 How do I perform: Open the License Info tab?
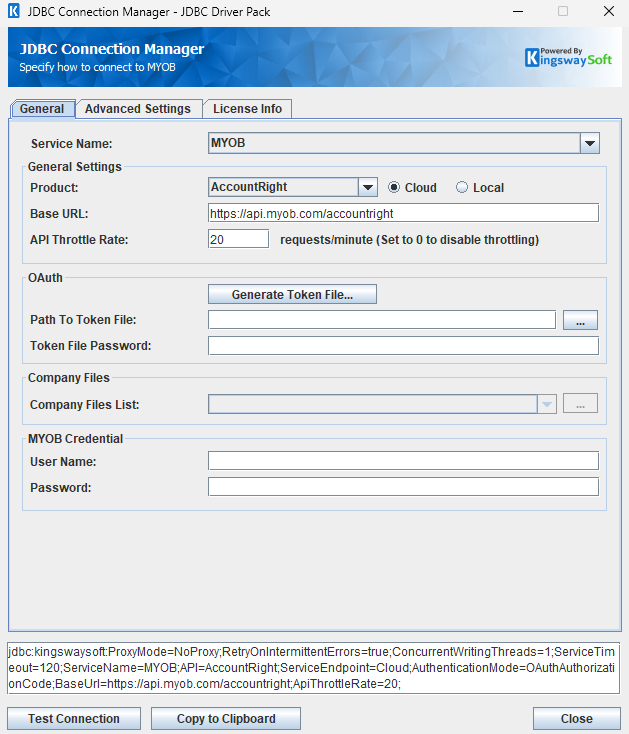point(248,109)
